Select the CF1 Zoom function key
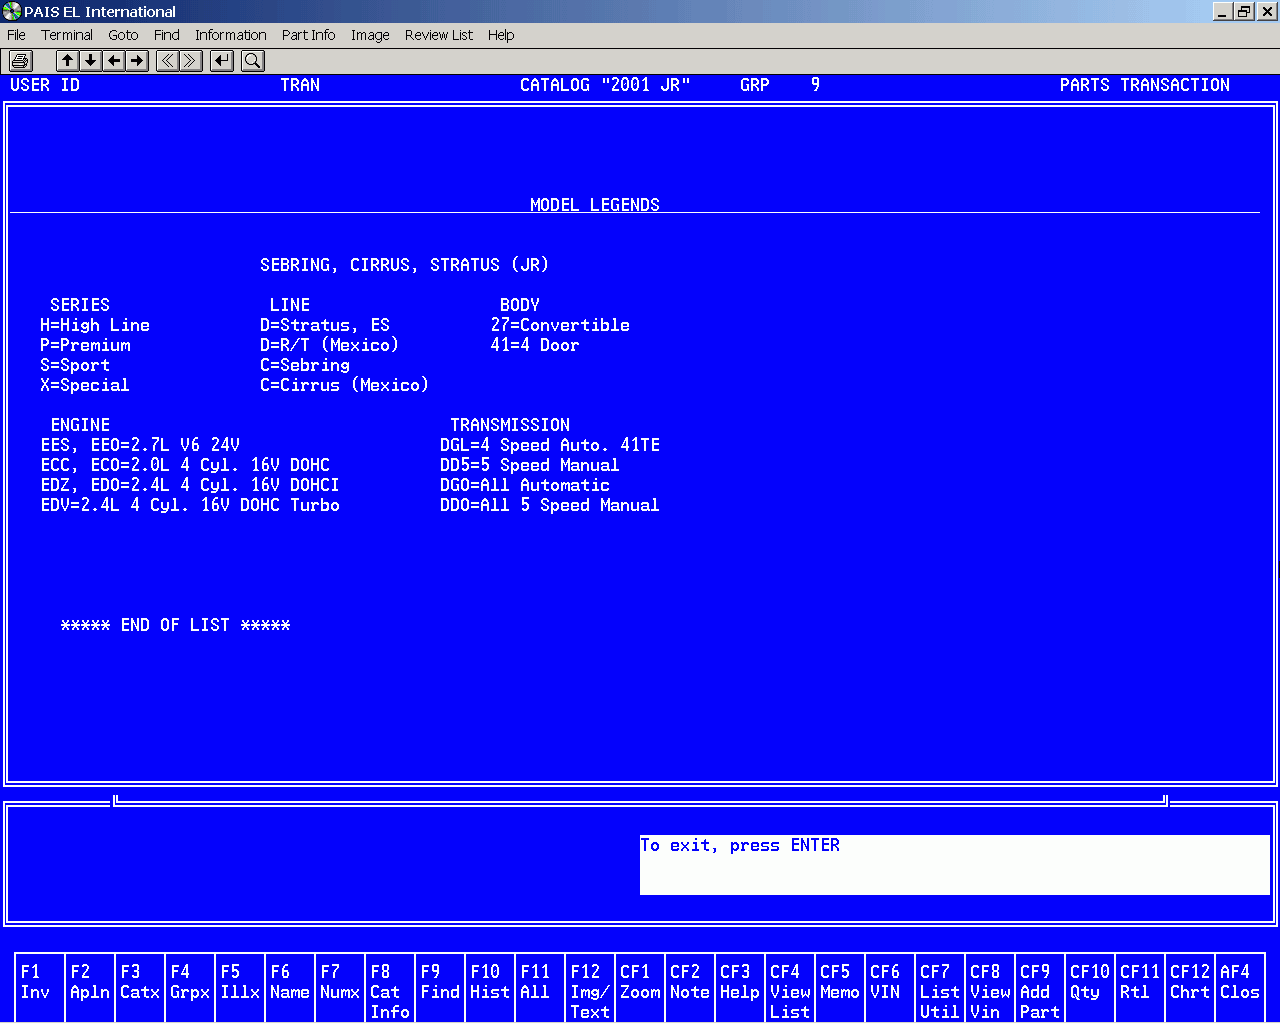 (640, 988)
